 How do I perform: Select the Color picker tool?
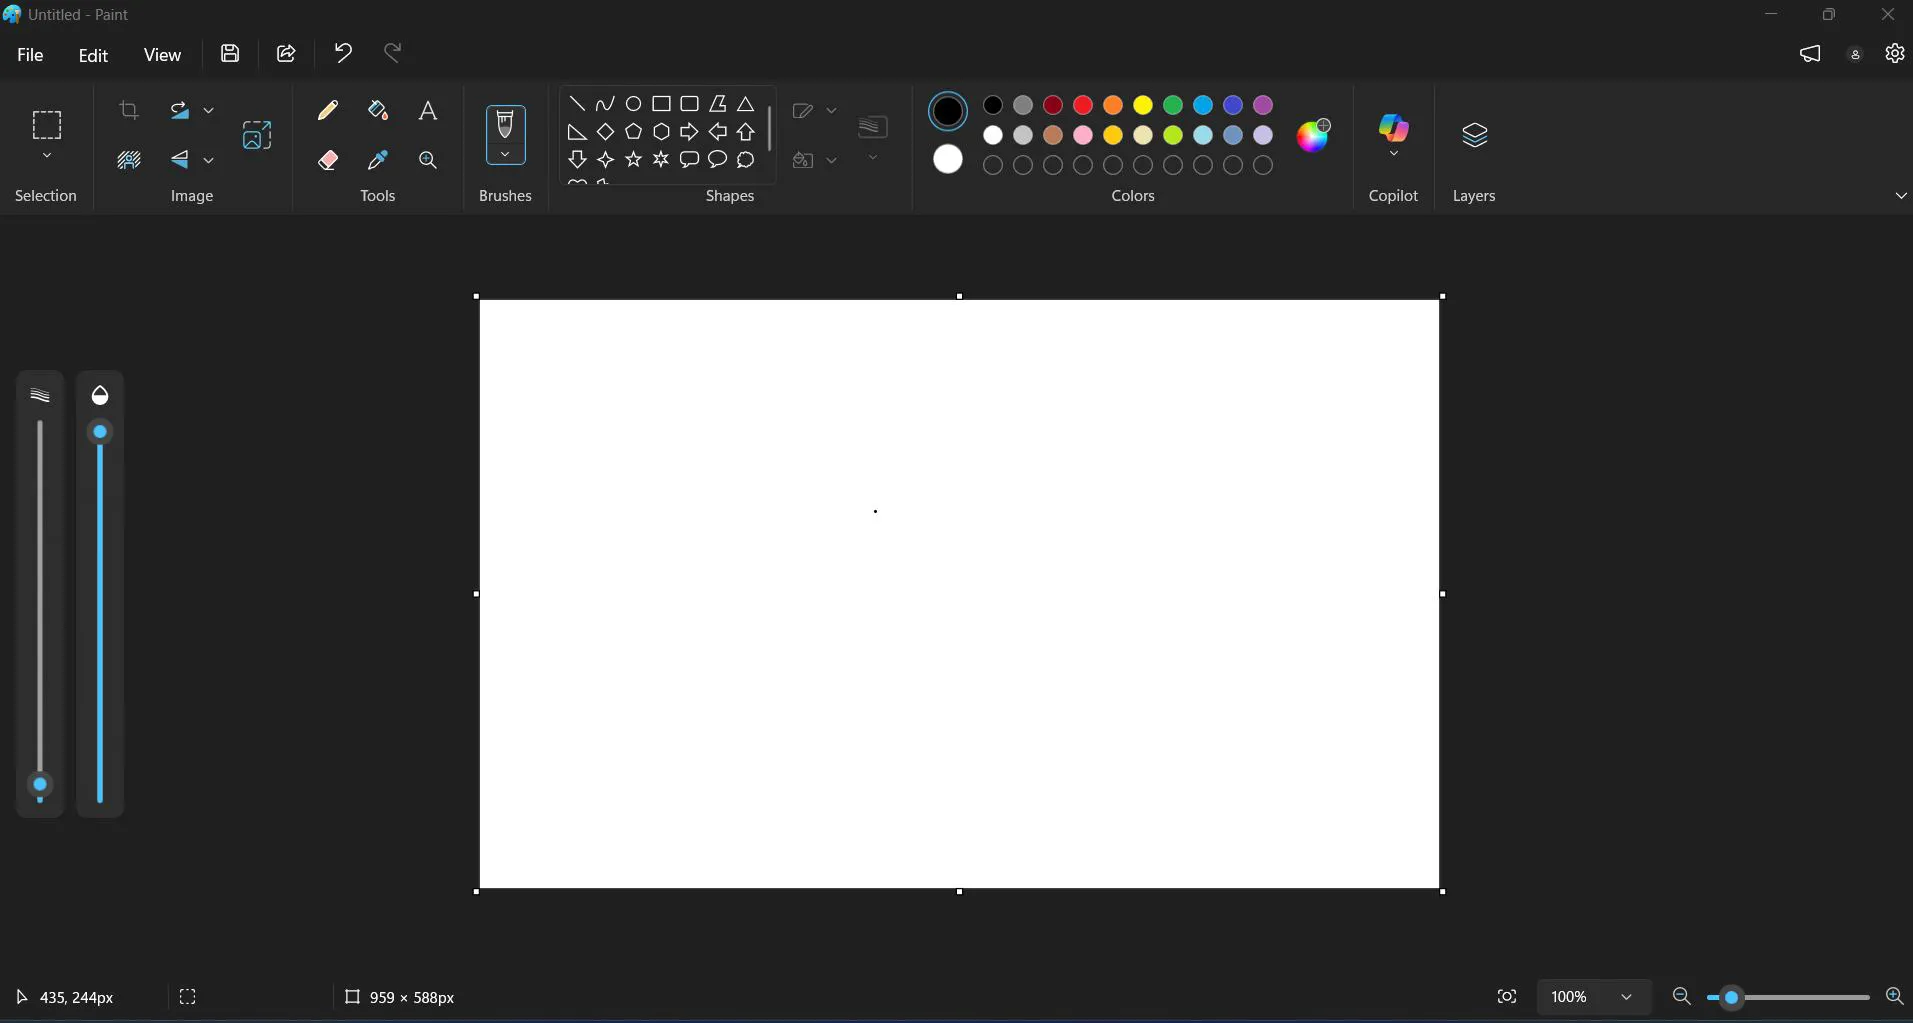pyautogui.click(x=378, y=160)
